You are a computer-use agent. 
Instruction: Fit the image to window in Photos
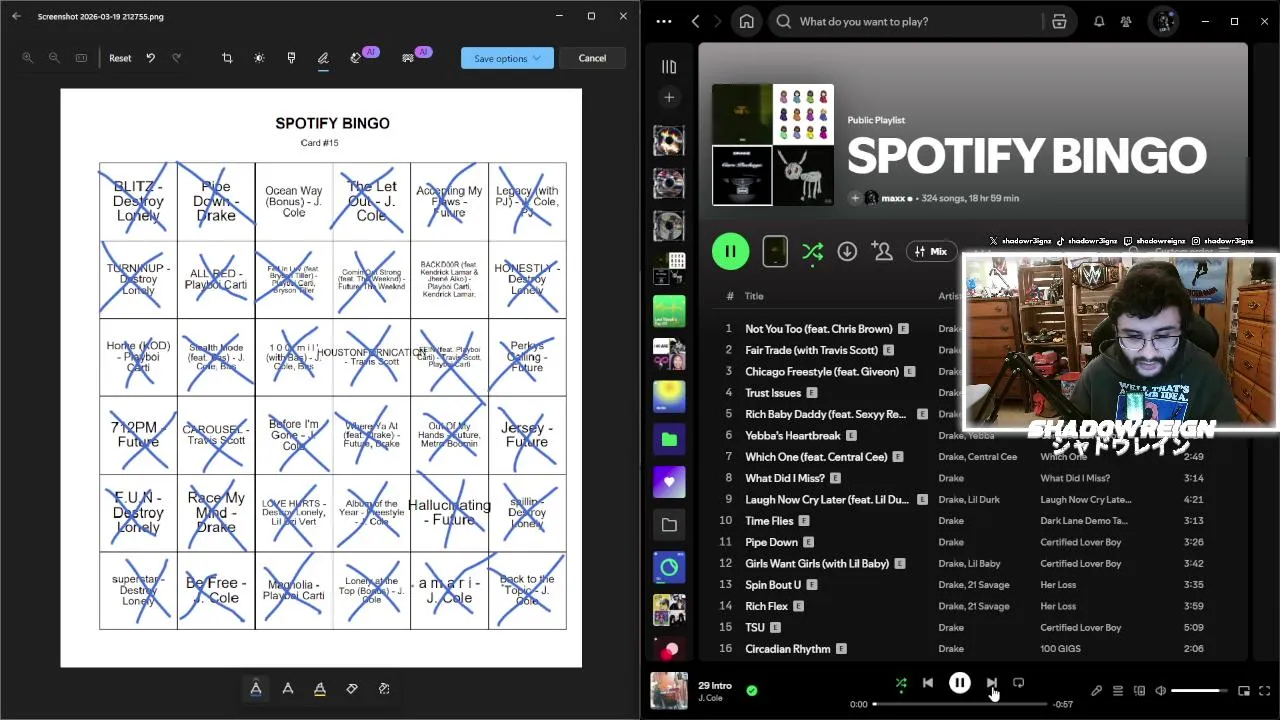(81, 58)
